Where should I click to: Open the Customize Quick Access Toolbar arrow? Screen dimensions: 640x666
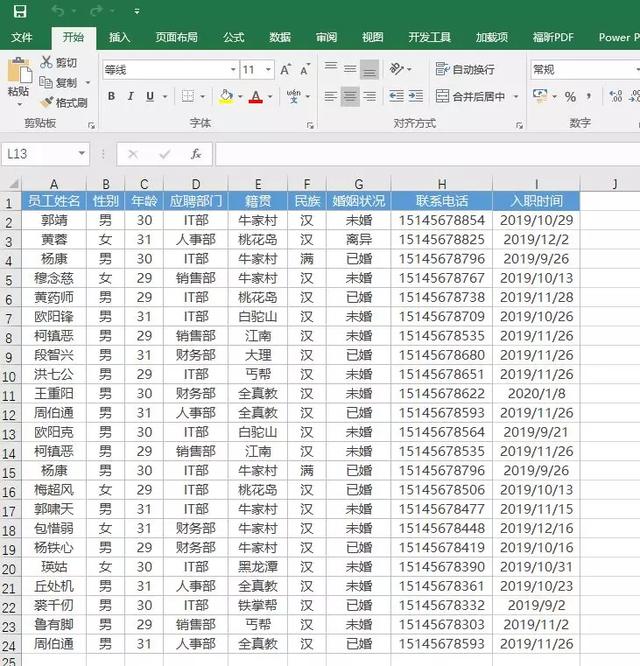click(137, 11)
